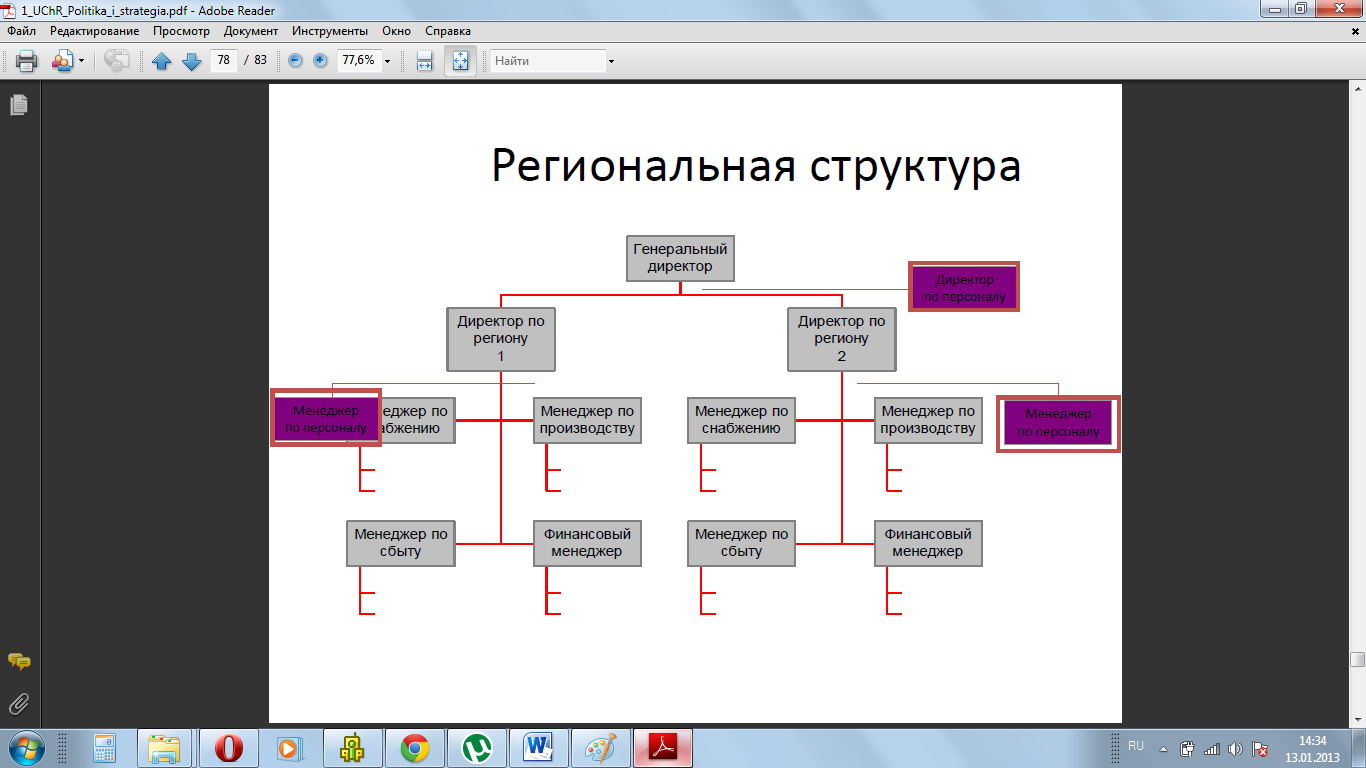Click the volume speaker tray icon
The image size is (1366, 768).
click(x=1235, y=748)
